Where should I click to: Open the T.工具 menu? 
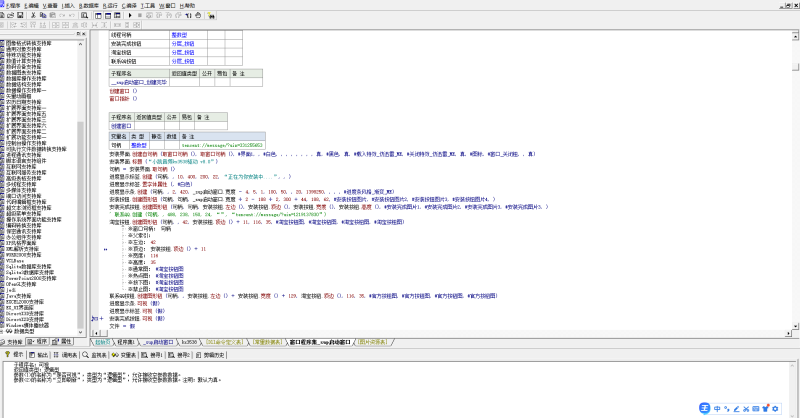click(x=148, y=6)
